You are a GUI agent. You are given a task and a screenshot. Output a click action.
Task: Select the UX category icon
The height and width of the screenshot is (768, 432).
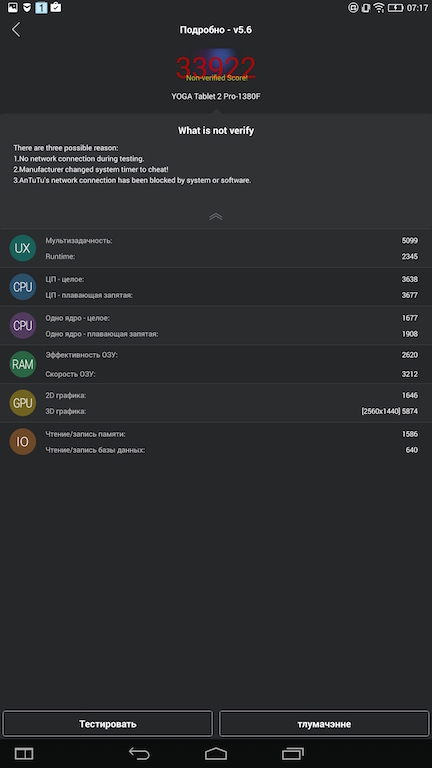(23, 248)
